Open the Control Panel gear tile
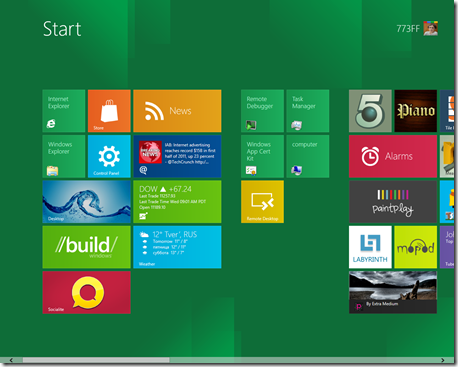This screenshot has width=458, height=367. click(109, 156)
